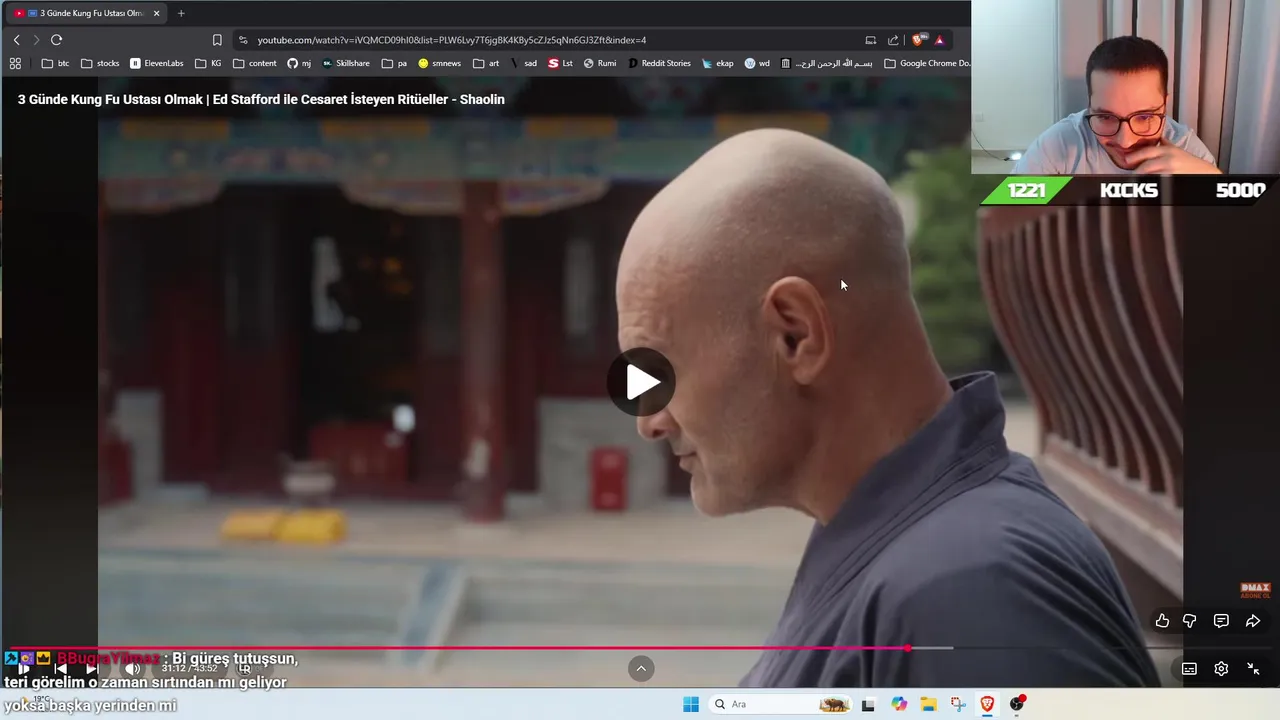Screen dimensions: 1280x720
Task: Click the 31:12 / 43:52 time display
Action: [x=189, y=669]
